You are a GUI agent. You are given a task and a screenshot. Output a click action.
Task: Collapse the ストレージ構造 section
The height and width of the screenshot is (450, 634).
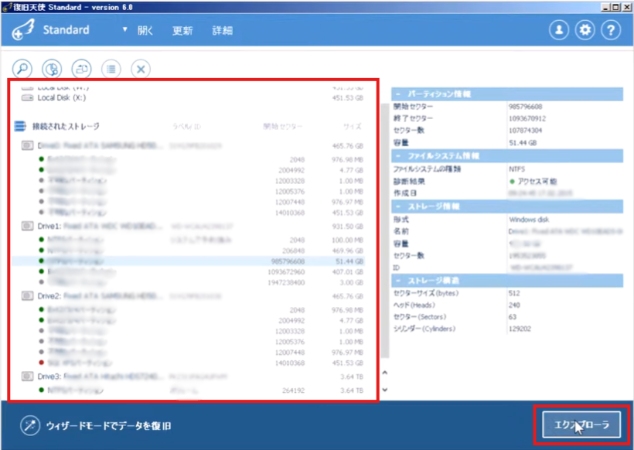[398, 281]
